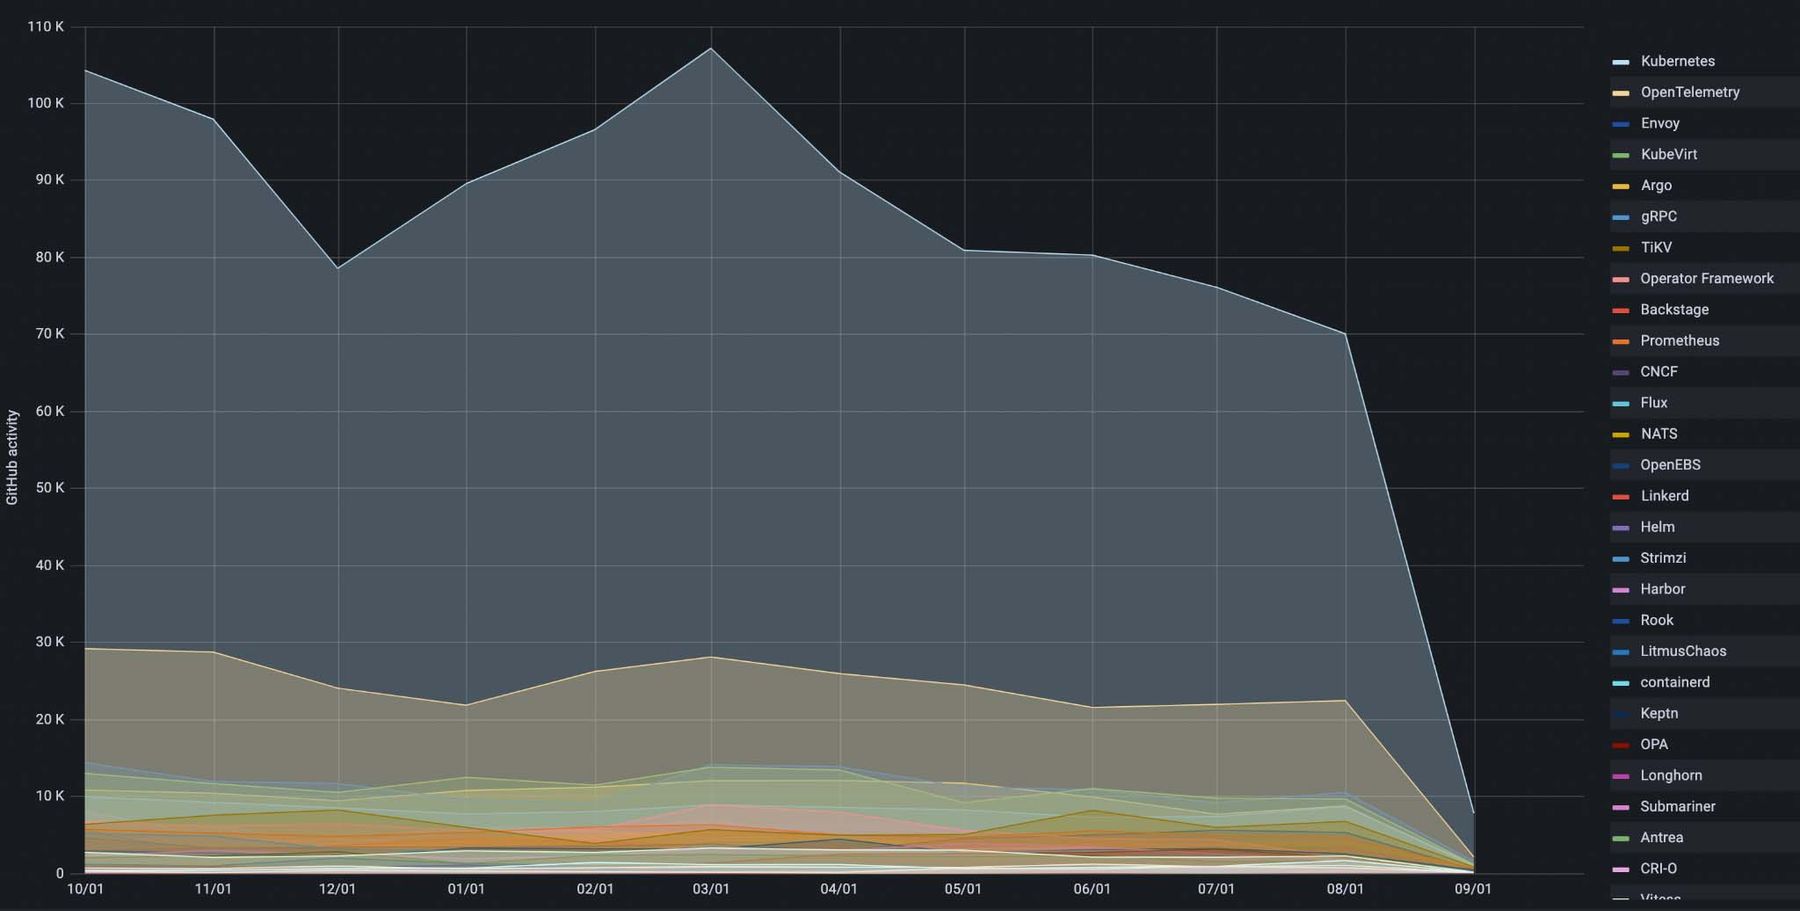Open color picker for Prometheus series
Screen dimensions: 1800x911
[x=1620, y=341]
